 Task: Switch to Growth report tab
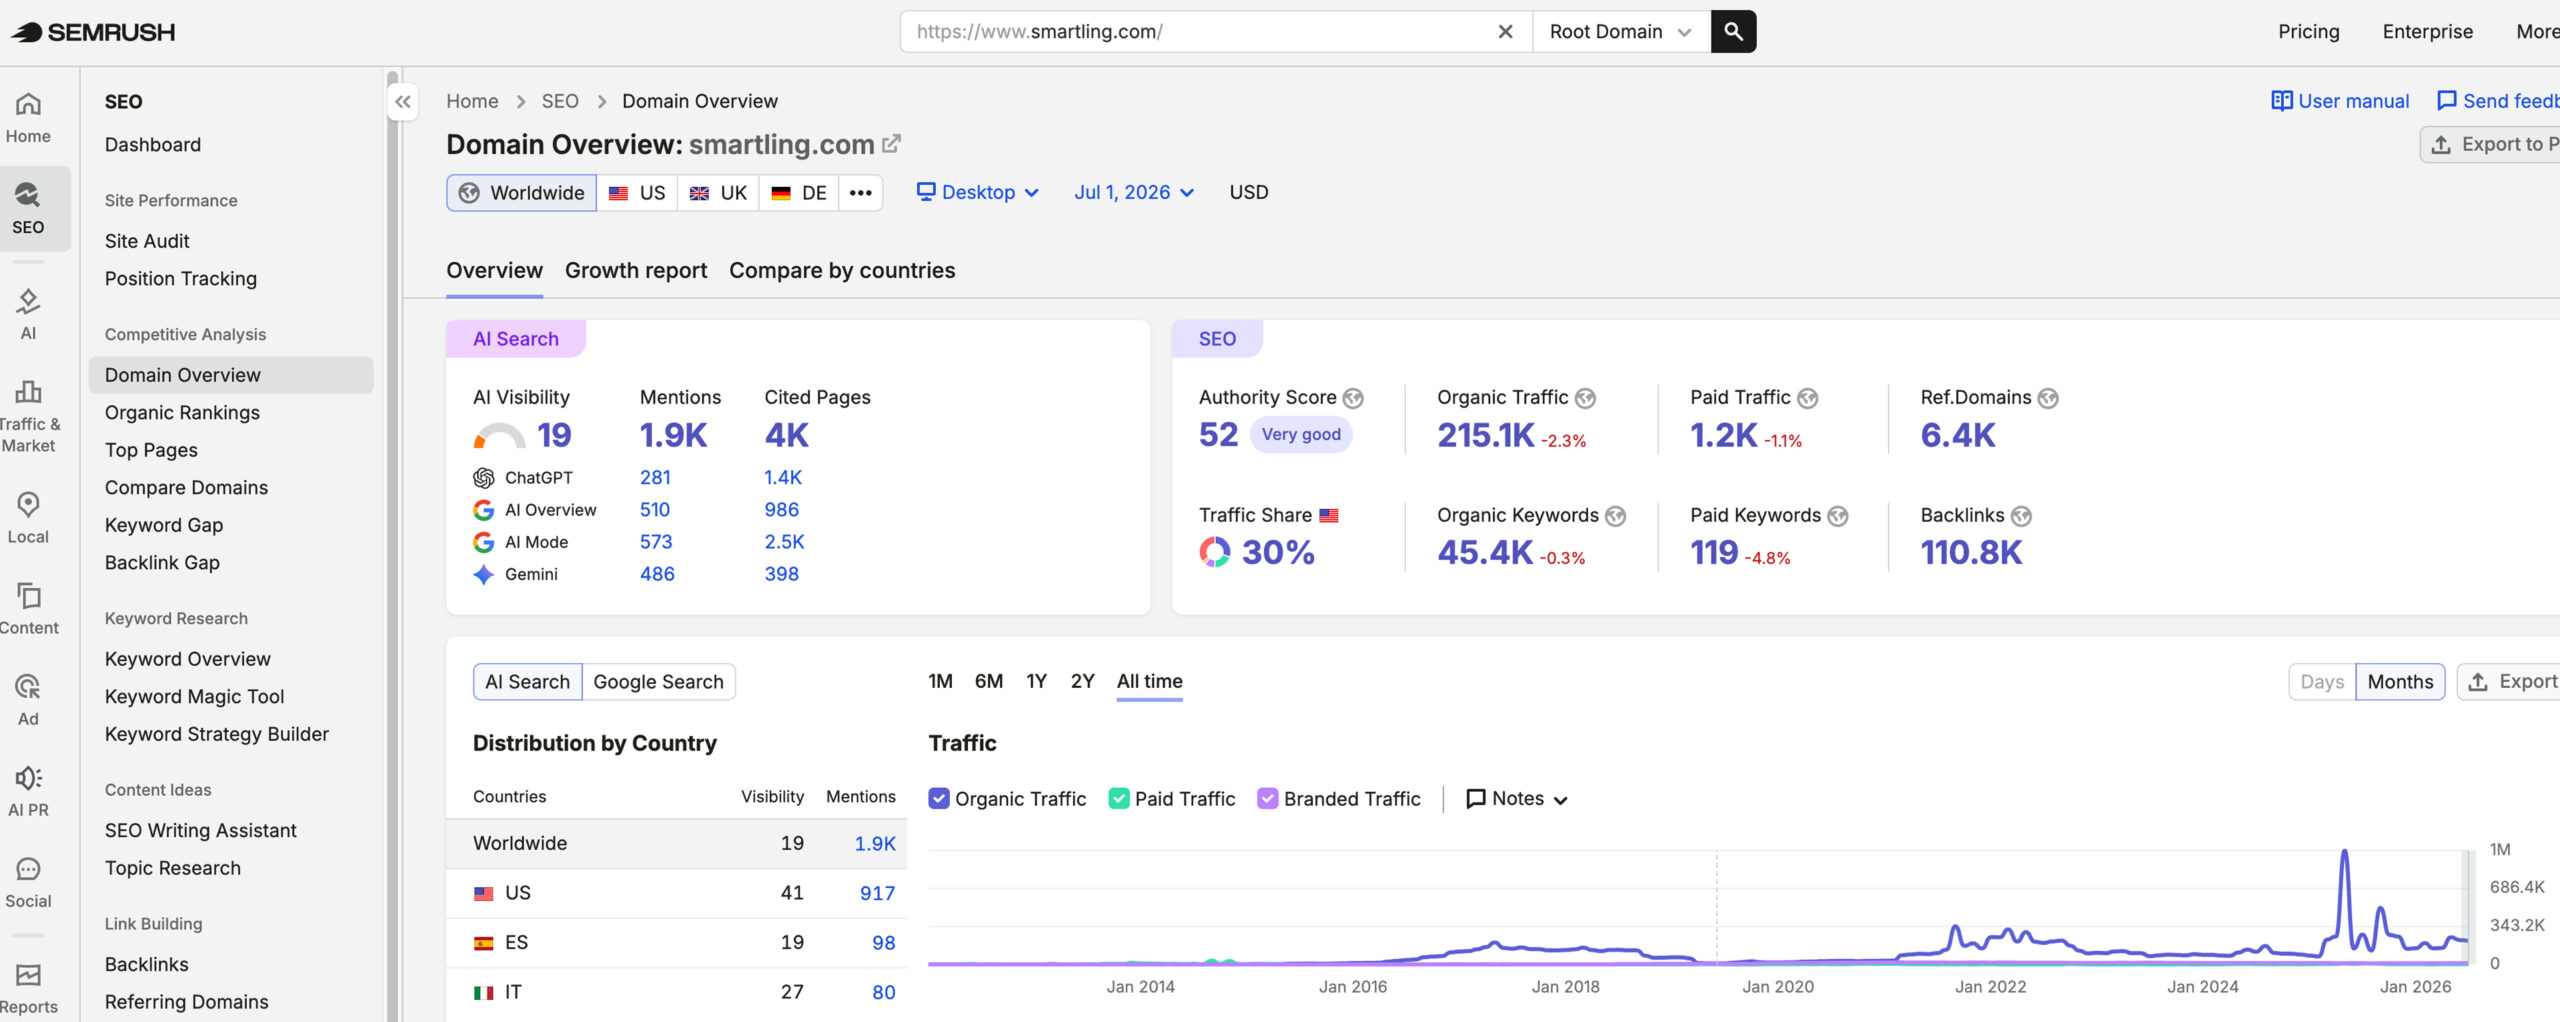pos(636,270)
